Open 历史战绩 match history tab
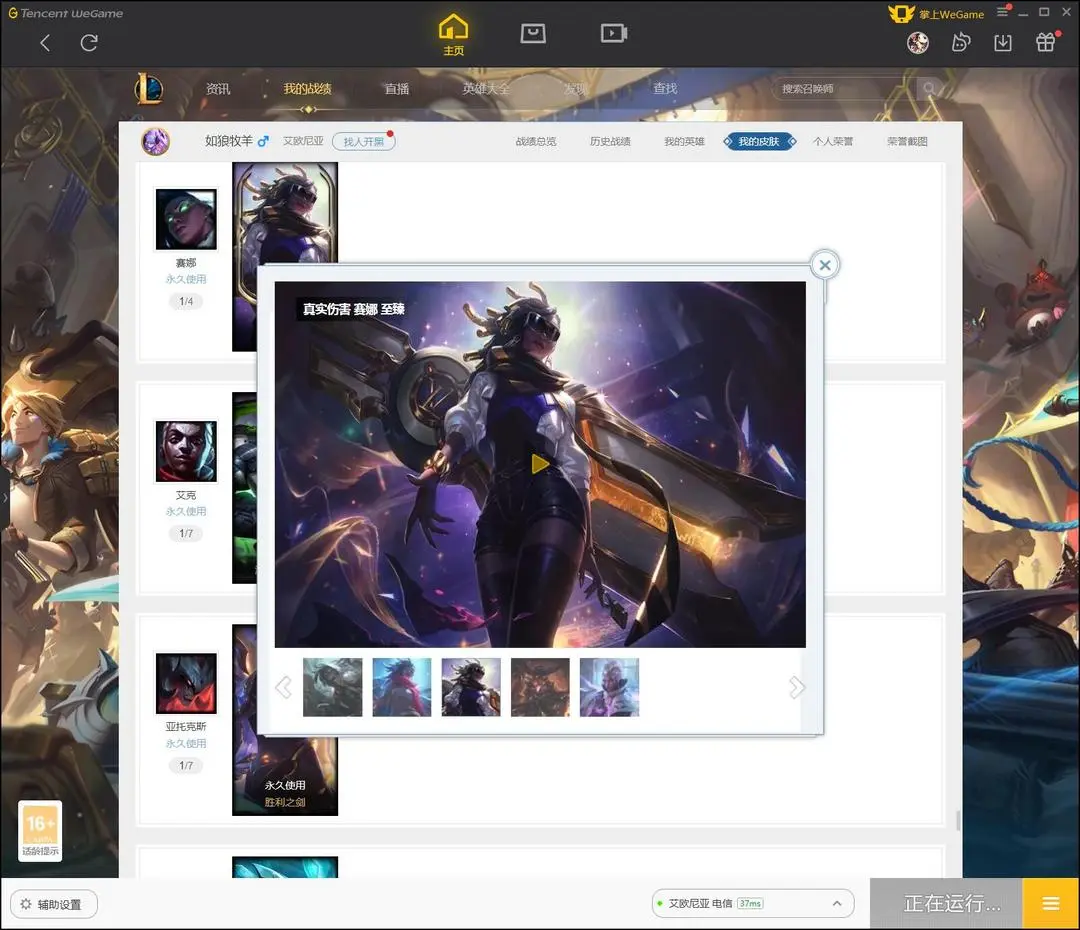Image resolution: width=1080 pixels, height=930 pixels. pyautogui.click(x=610, y=141)
